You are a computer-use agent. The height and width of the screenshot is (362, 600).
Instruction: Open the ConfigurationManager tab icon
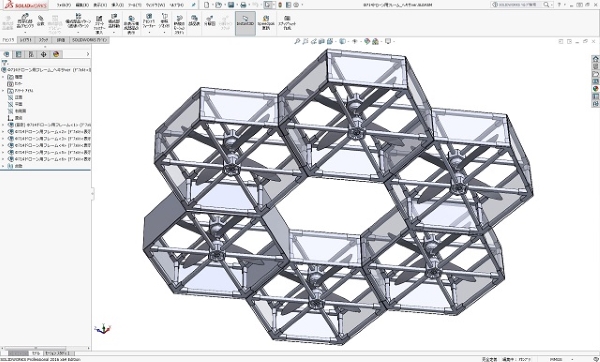pos(31,54)
